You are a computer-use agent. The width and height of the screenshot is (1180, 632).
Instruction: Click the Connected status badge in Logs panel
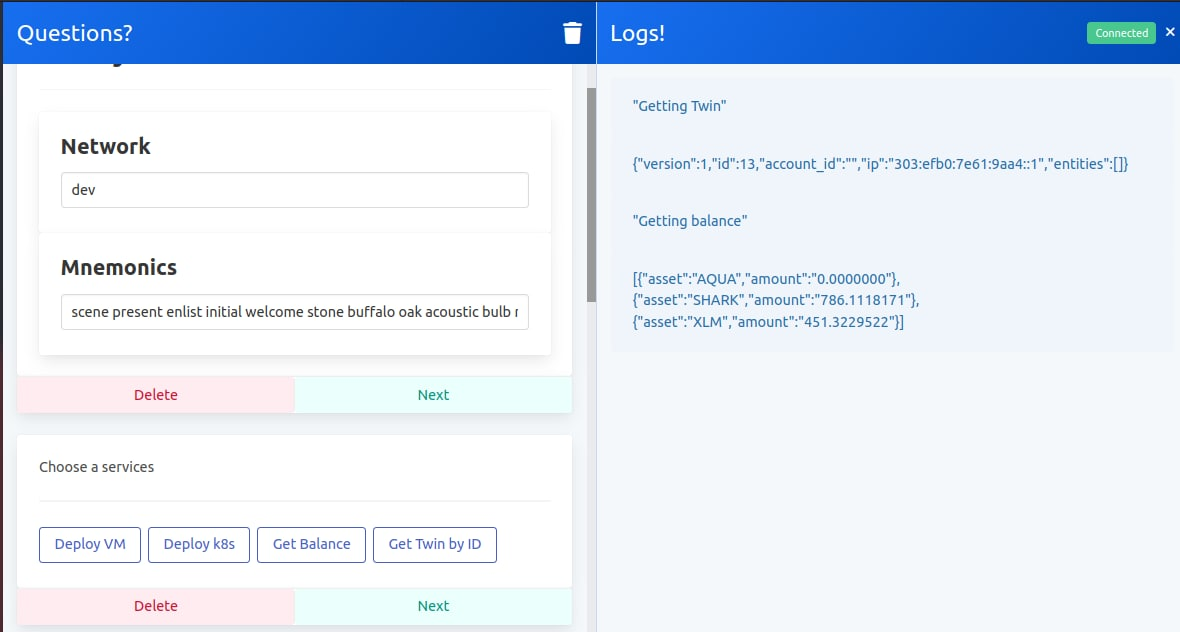[x=1120, y=32]
